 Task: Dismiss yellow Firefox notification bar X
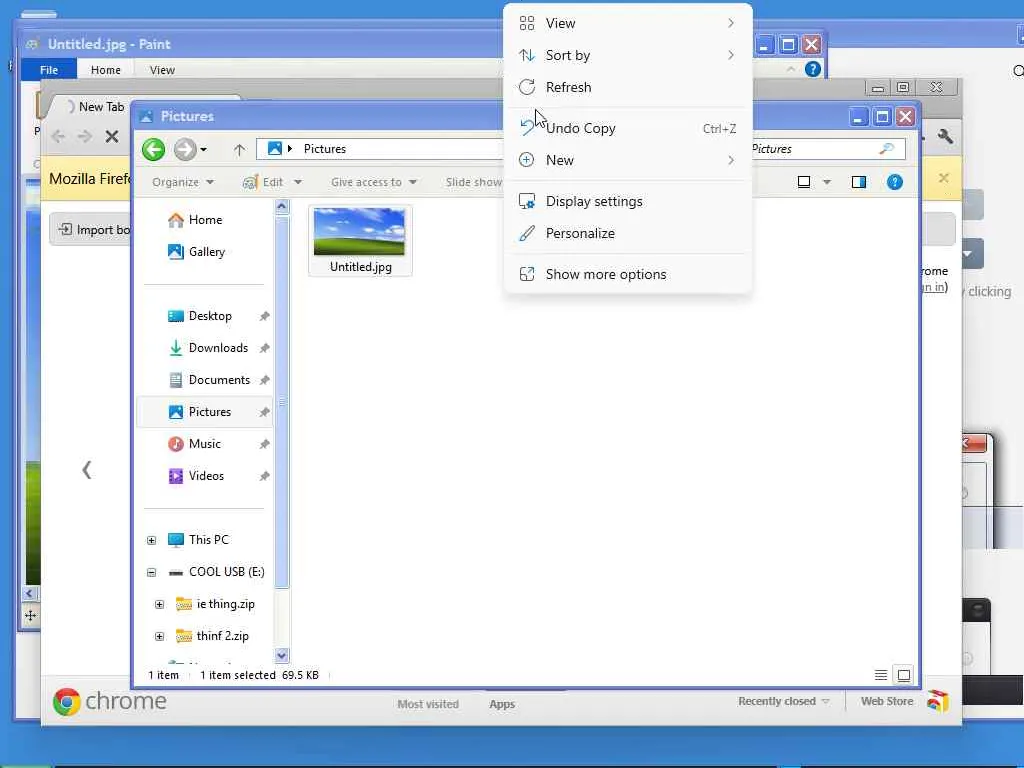(944, 178)
